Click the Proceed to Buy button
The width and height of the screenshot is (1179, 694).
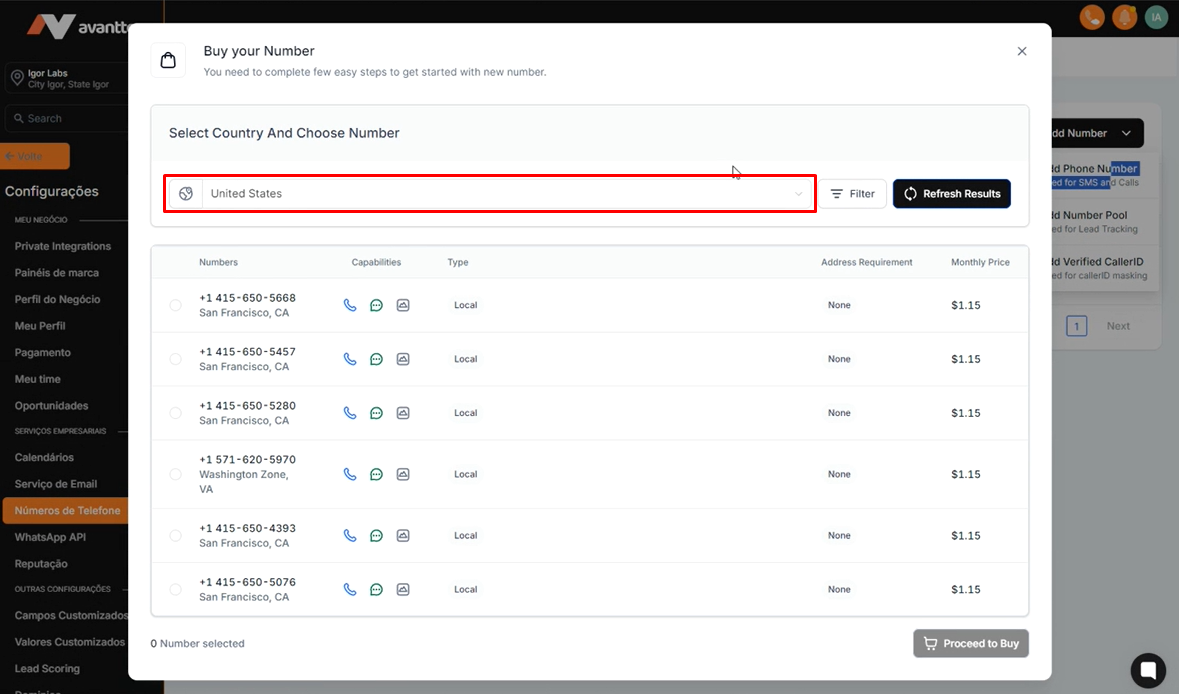coord(970,644)
